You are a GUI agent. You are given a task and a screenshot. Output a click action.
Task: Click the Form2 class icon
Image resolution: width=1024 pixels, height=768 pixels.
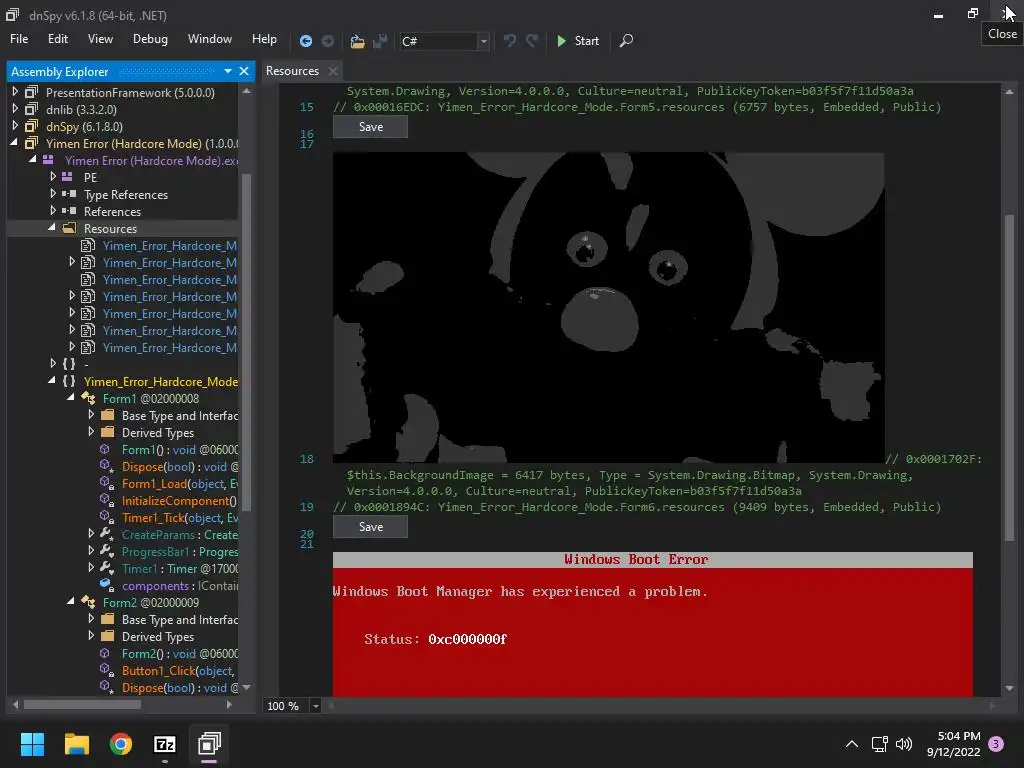(88, 602)
